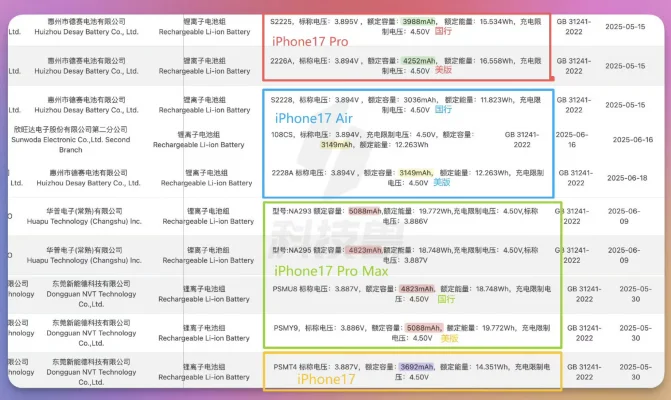
Task: Click the 3988mAh capacity value
Action: click(x=419, y=21)
